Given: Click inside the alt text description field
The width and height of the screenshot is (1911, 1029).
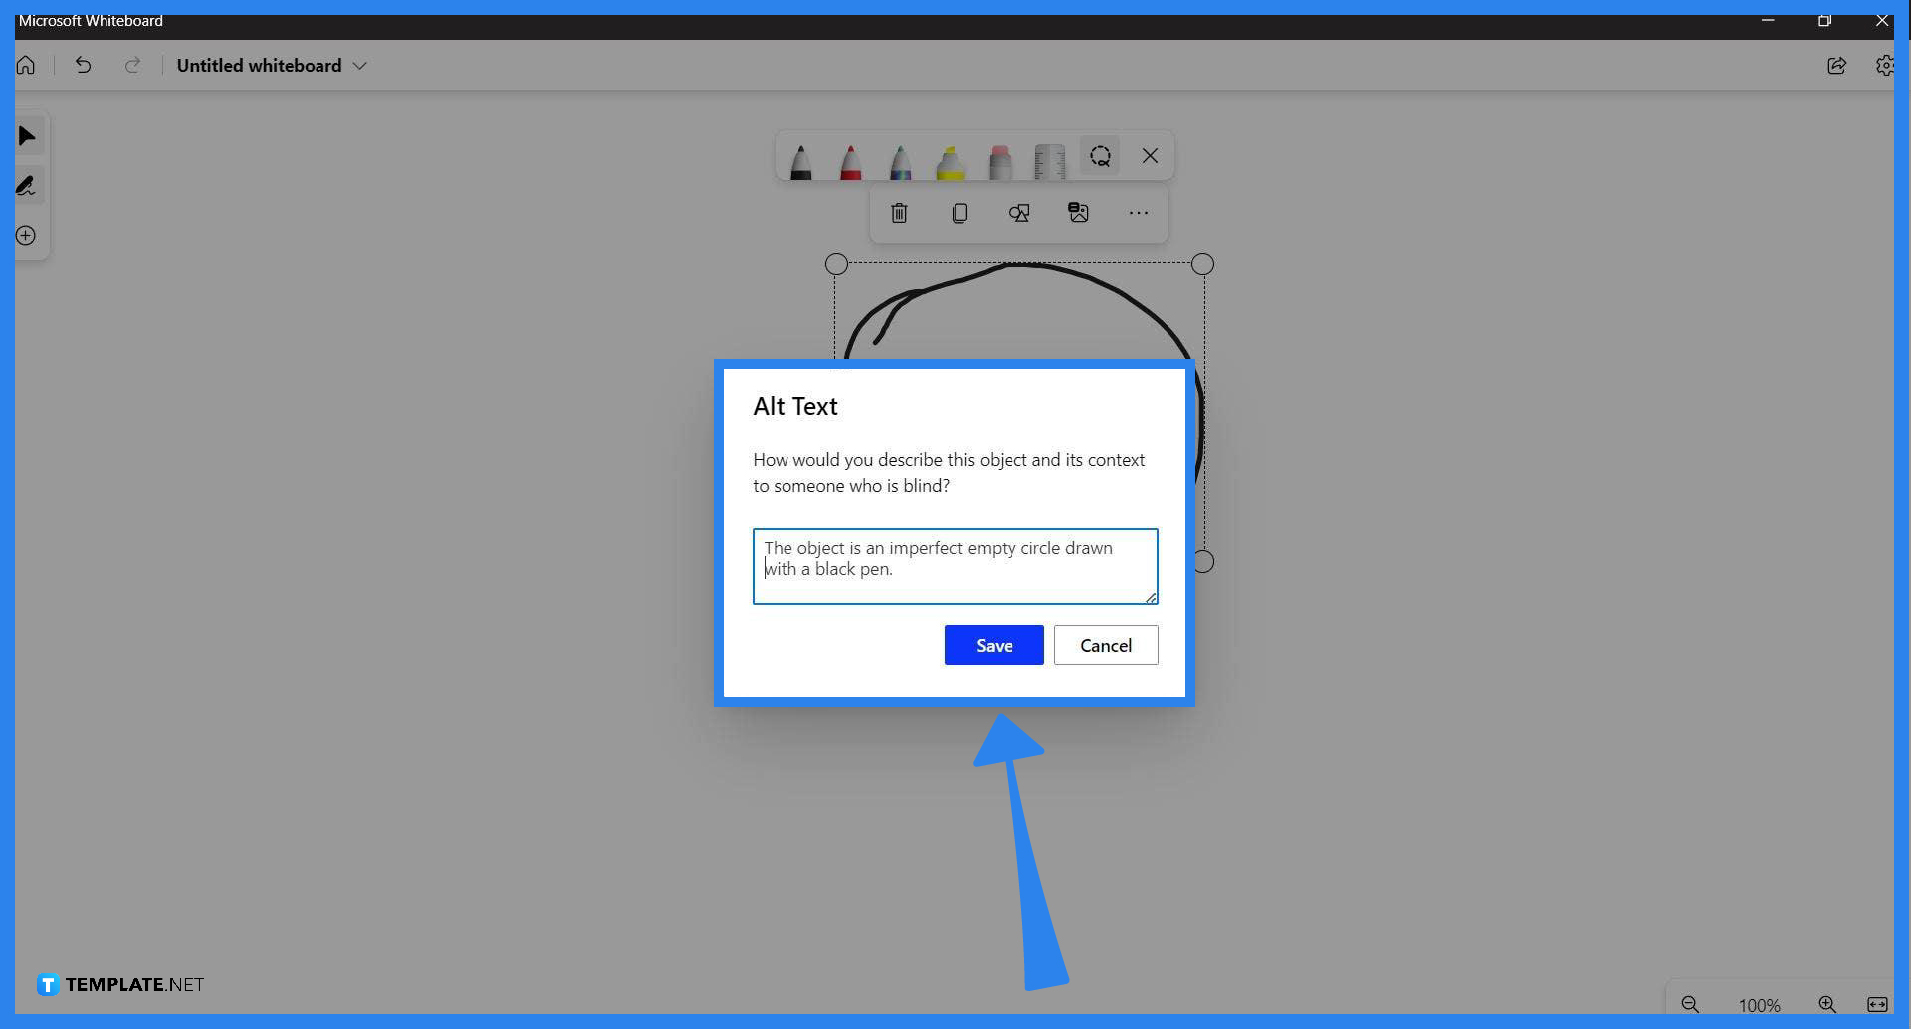Looking at the screenshot, I should click(x=954, y=566).
